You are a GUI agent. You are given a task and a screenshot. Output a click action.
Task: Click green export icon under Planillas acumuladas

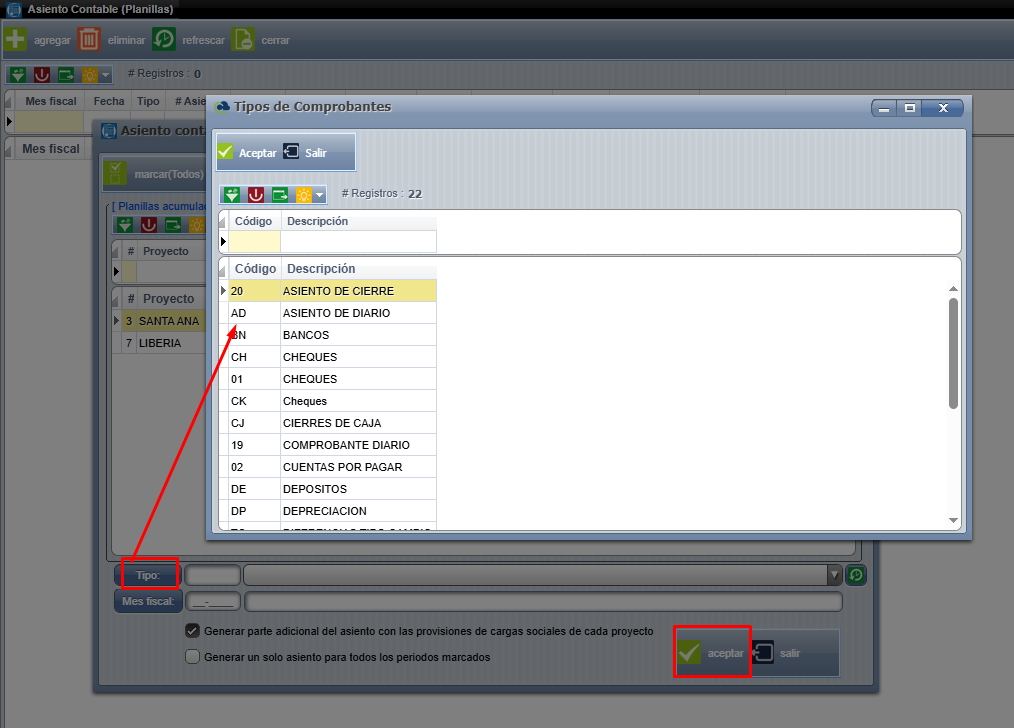click(x=173, y=225)
